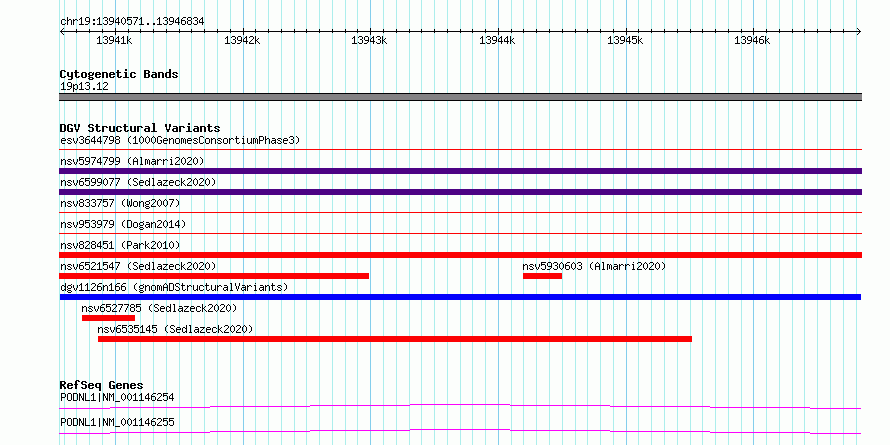The image size is (890, 445).
Task: Open the nsv6521547 (Sedlazeck2020) label
Action: 138,266
